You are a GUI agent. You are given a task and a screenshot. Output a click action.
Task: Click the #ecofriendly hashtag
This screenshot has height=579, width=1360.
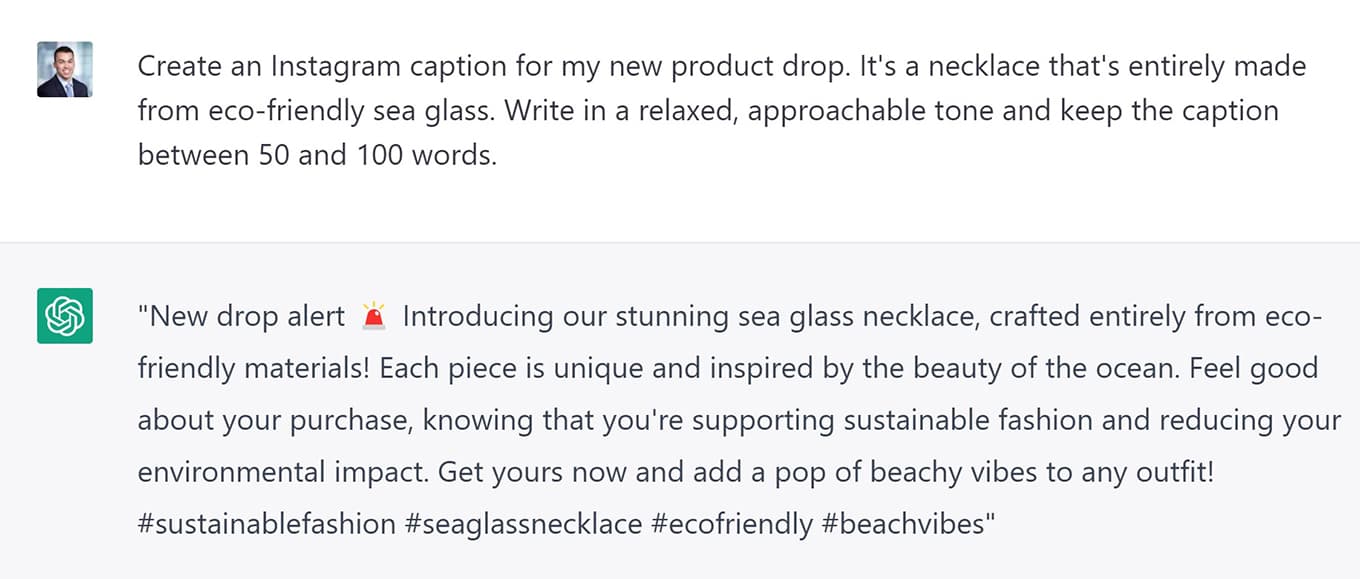point(732,523)
